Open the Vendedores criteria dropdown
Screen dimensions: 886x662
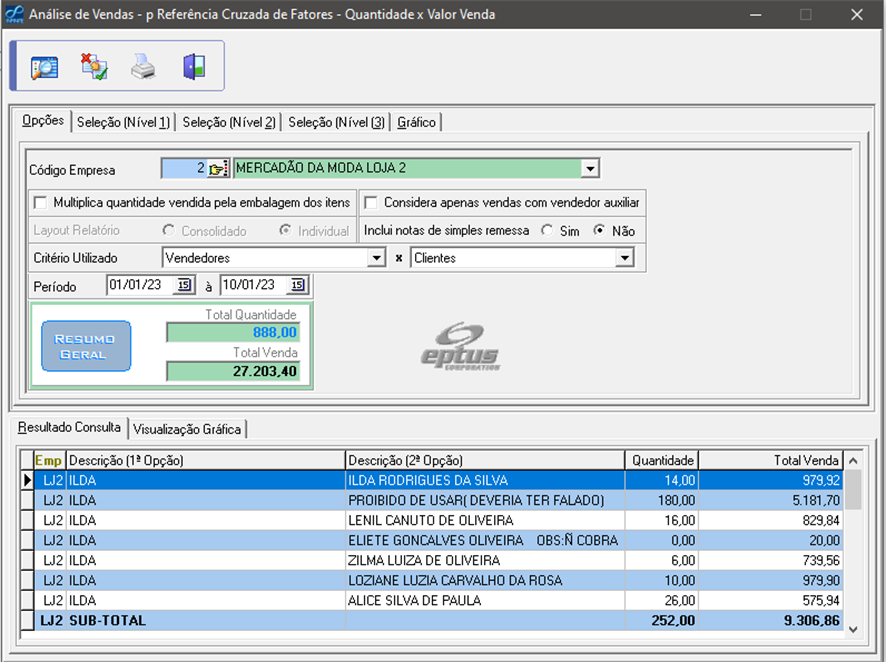pos(376,258)
